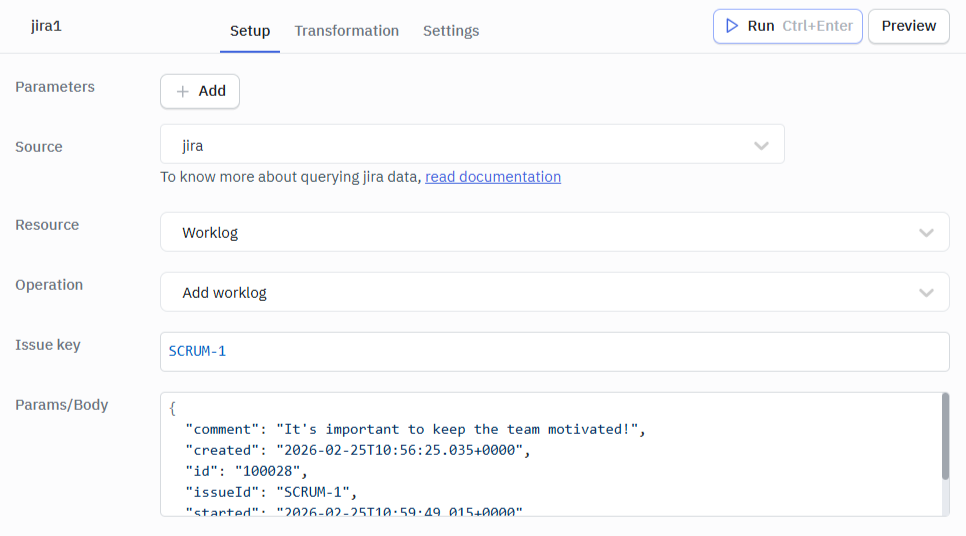The height and width of the screenshot is (536, 966).
Task: Click the Params/Body label
Action: pos(62,405)
